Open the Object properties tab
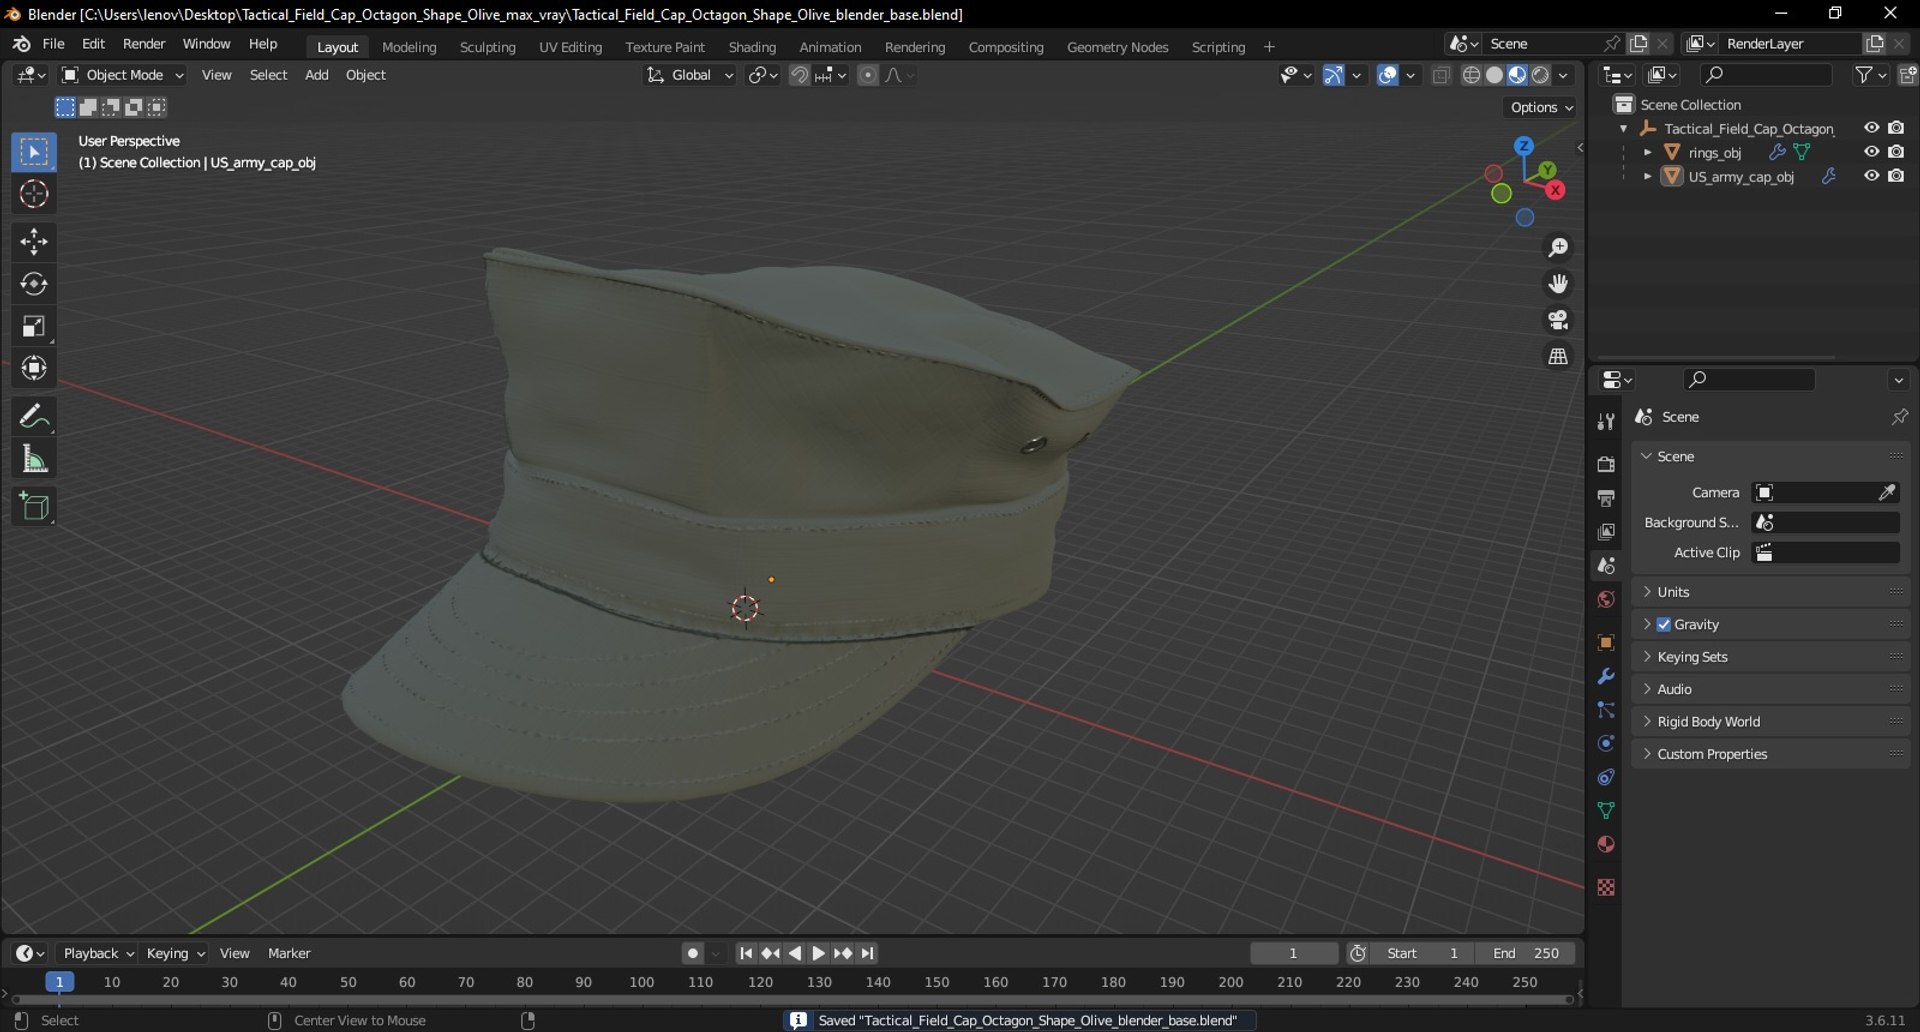The width and height of the screenshot is (1920, 1032). (x=1606, y=643)
